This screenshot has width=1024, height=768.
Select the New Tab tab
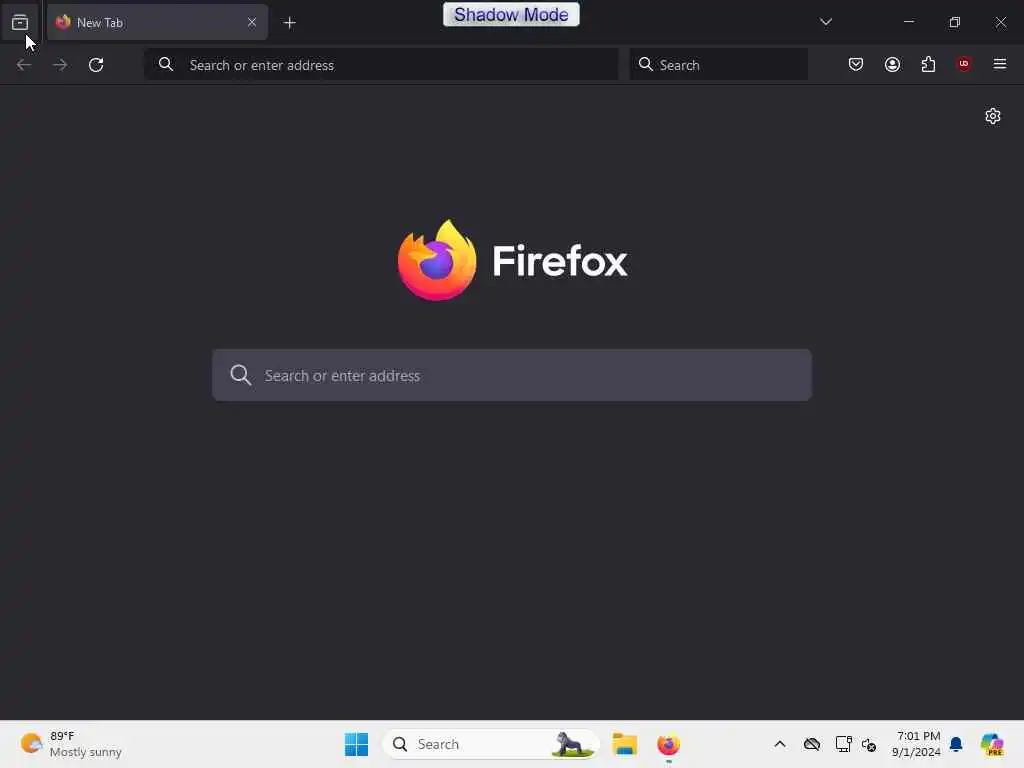pyautogui.click(x=157, y=22)
